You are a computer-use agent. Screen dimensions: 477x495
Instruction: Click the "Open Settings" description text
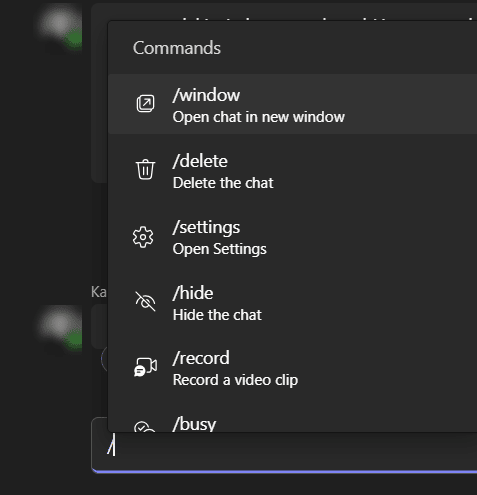220,249
